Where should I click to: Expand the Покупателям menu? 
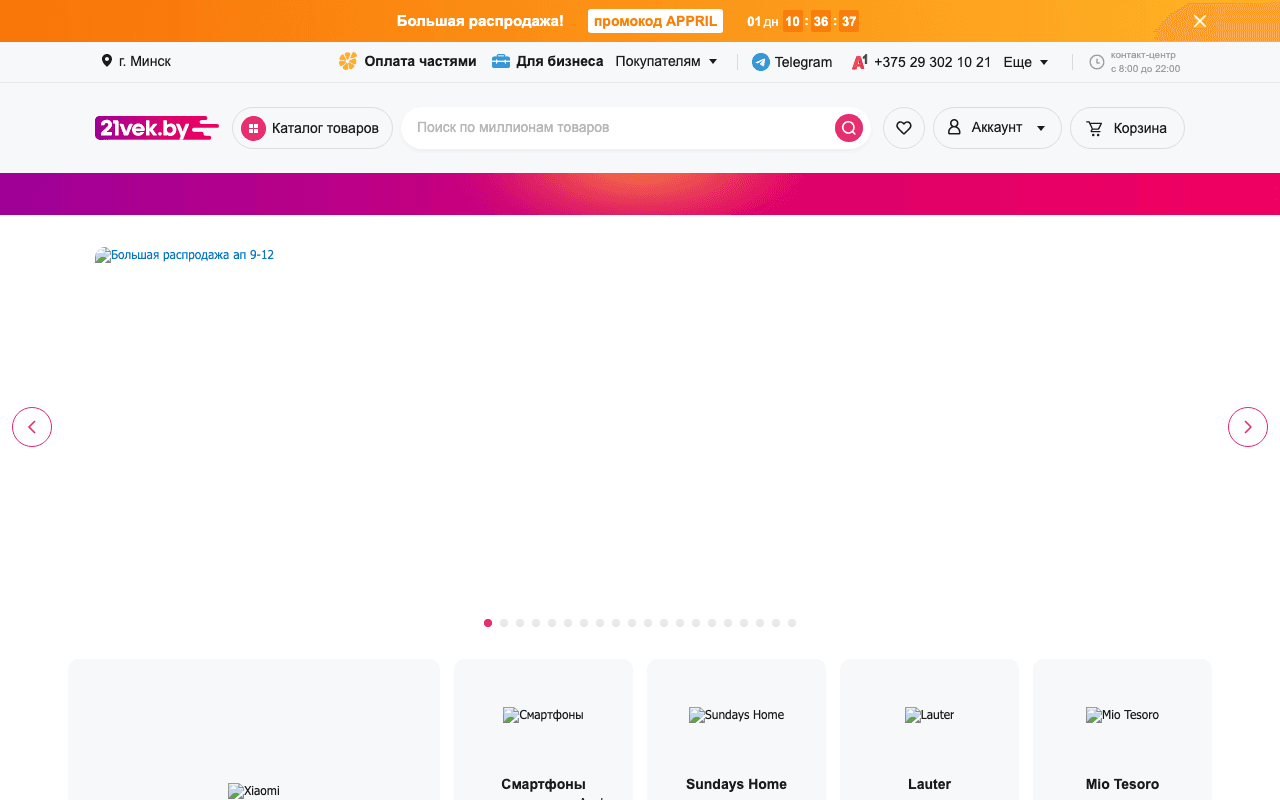[666, 61]
